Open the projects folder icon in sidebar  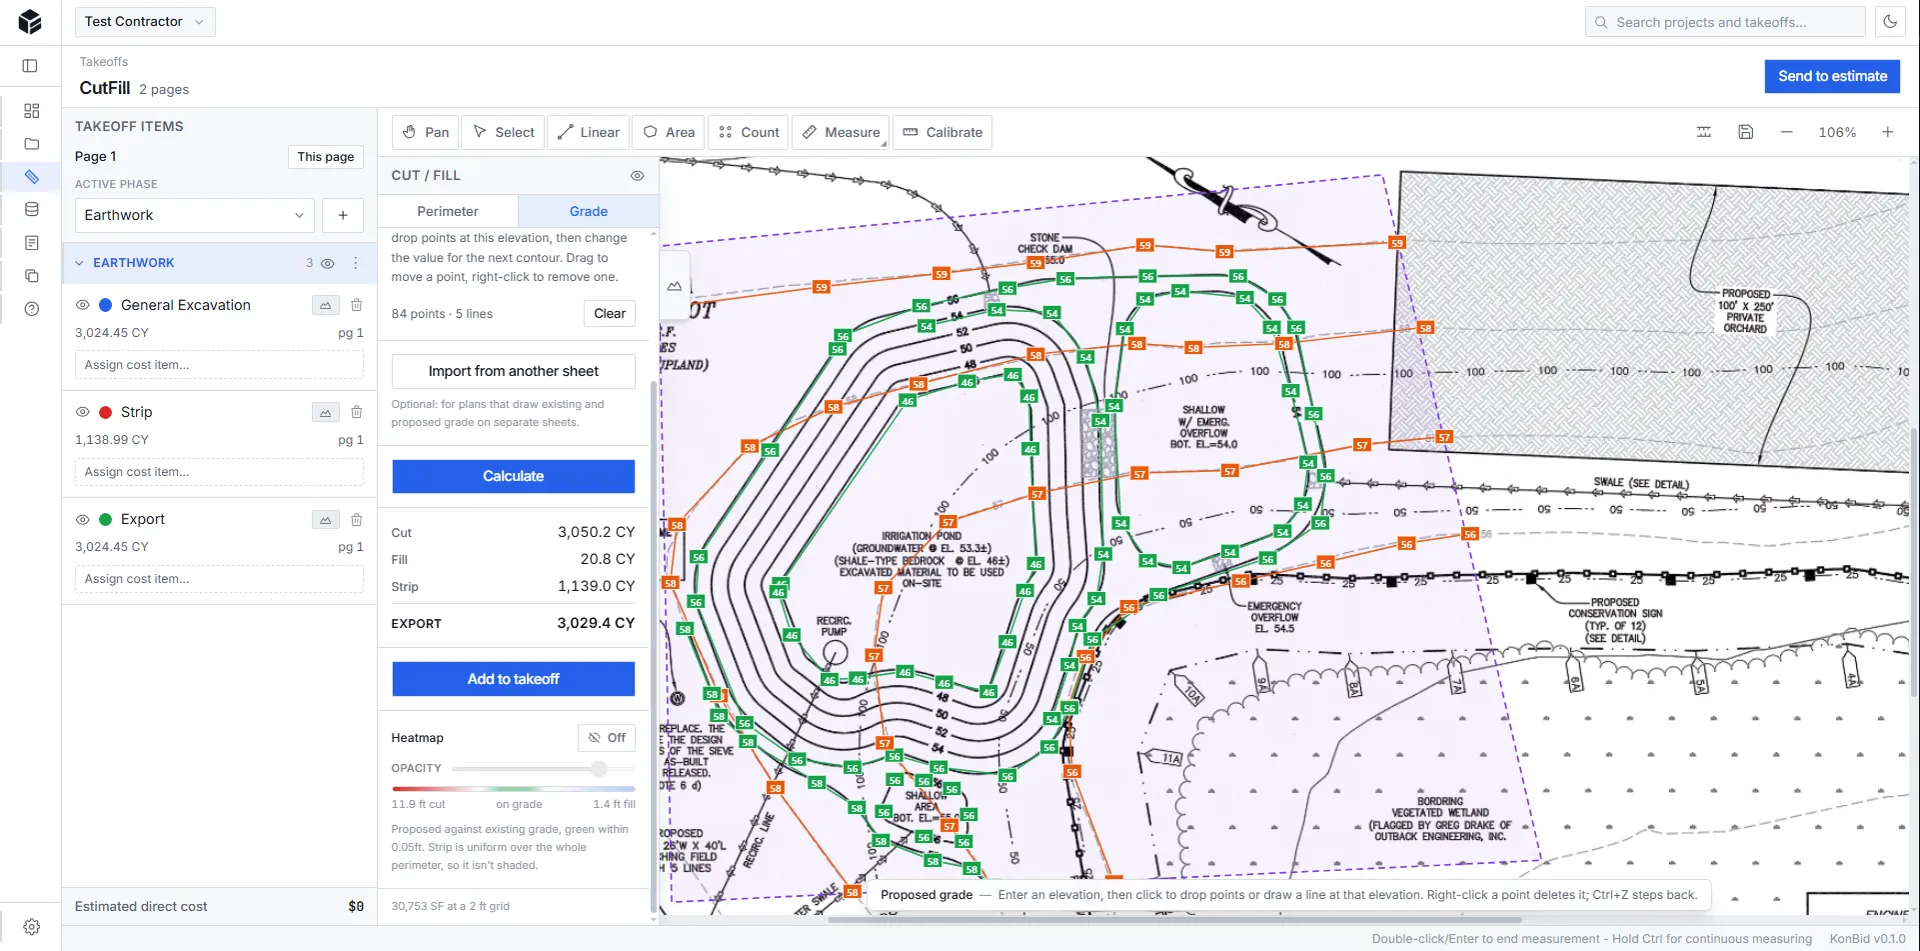(x=31, y=144)
